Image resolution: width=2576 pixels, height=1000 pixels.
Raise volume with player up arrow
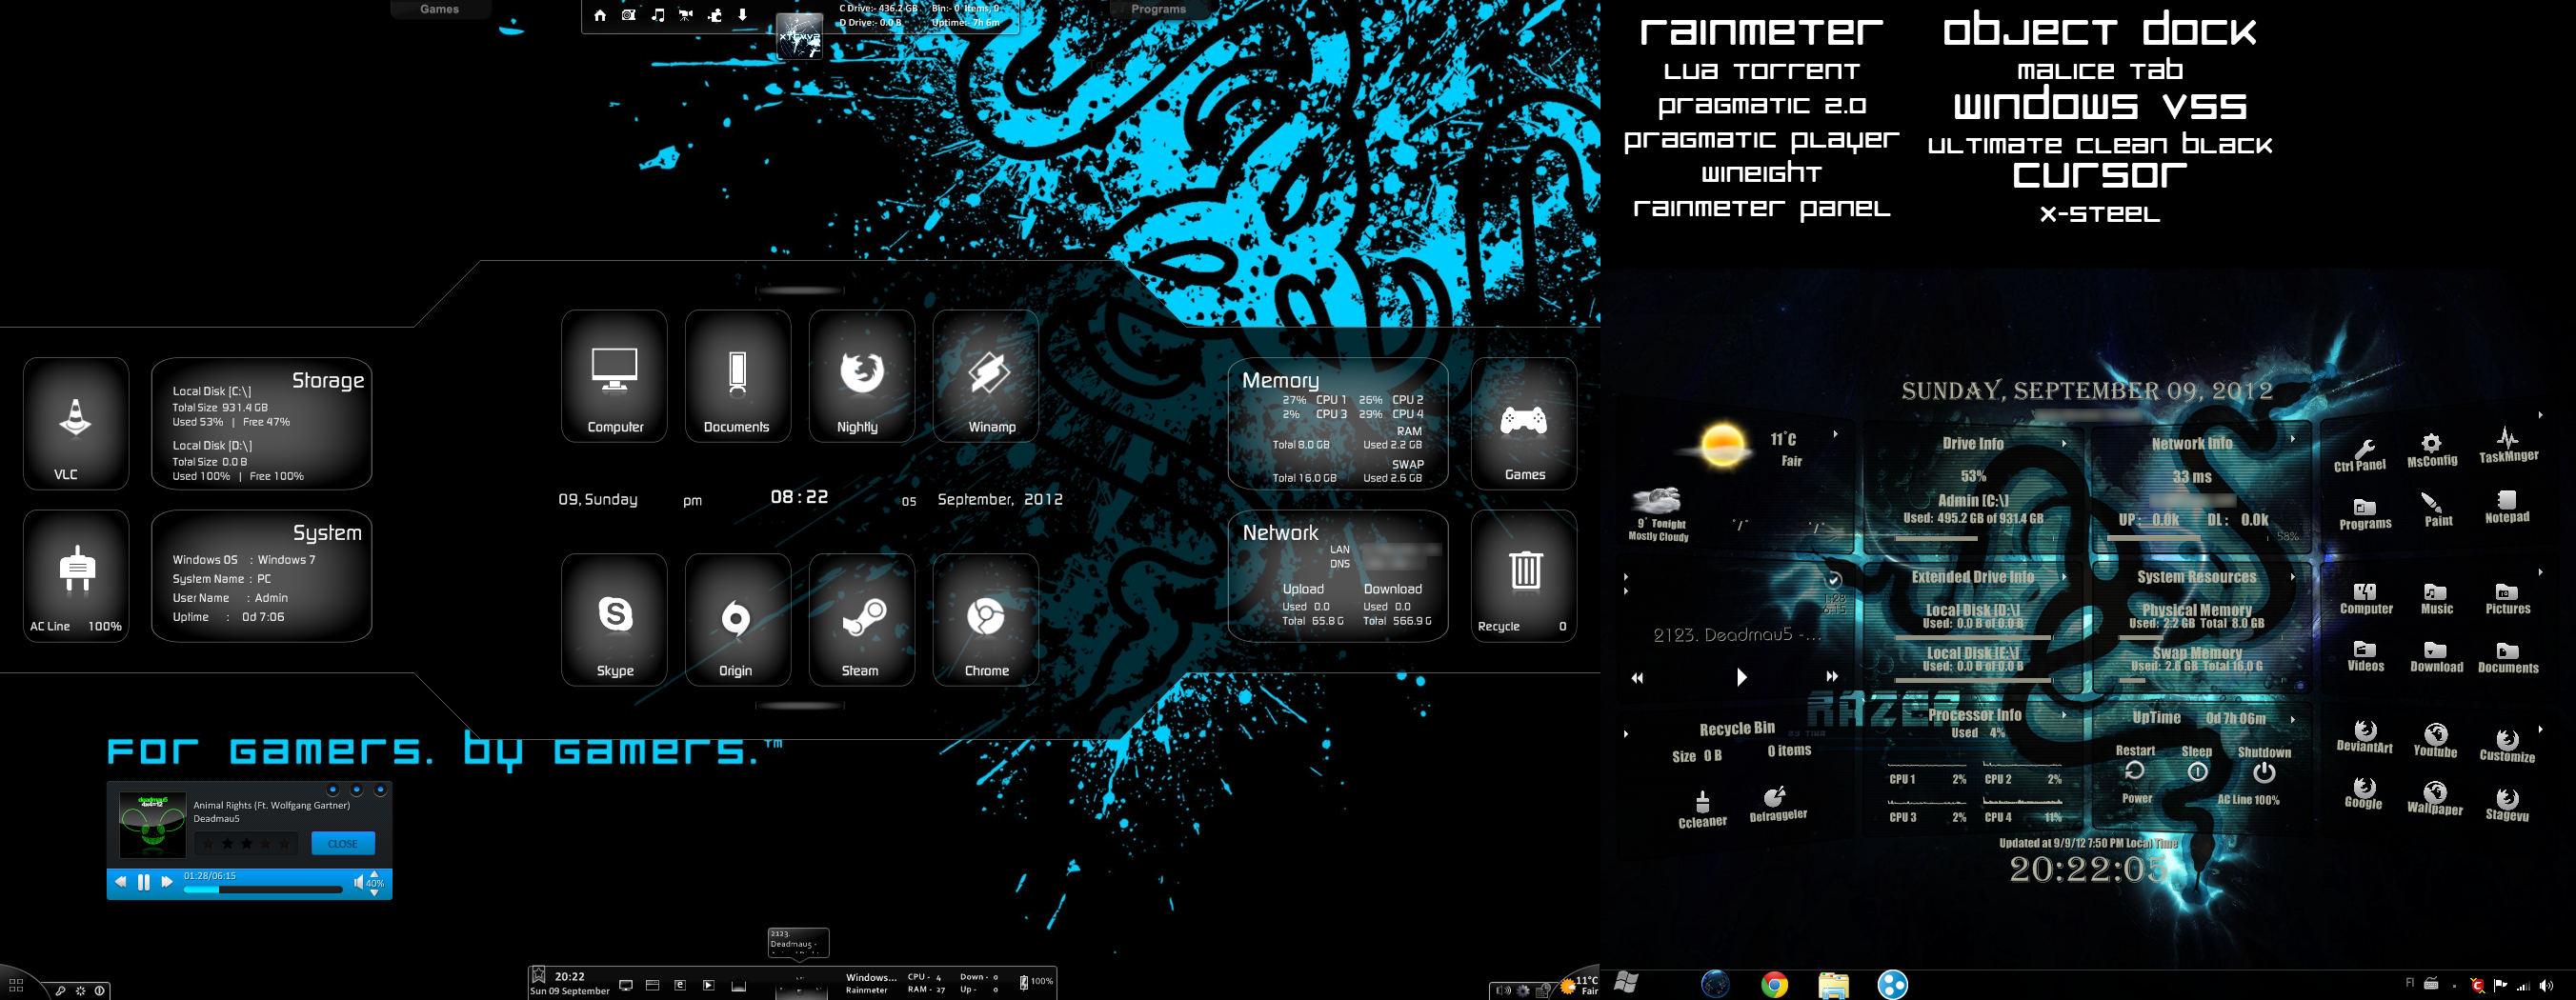pos(374,874)
